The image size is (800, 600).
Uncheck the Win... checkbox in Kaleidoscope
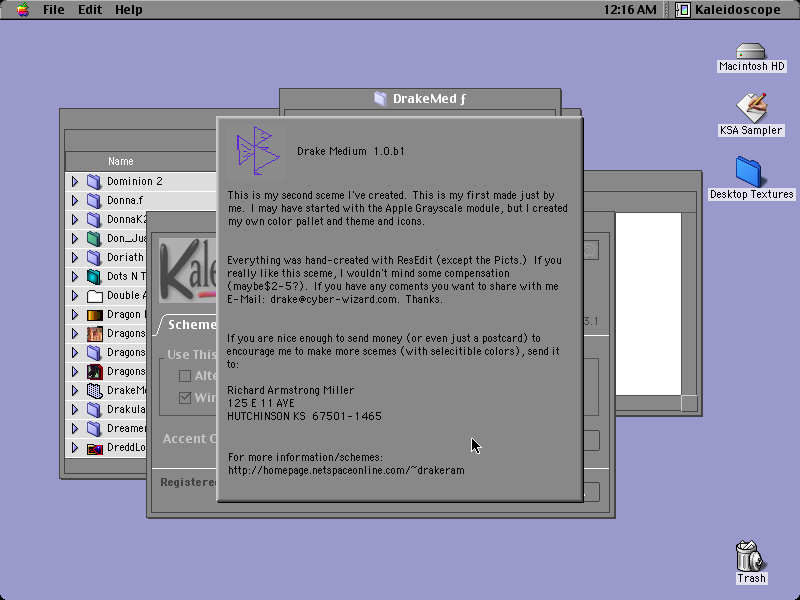(x=185, y=397)
